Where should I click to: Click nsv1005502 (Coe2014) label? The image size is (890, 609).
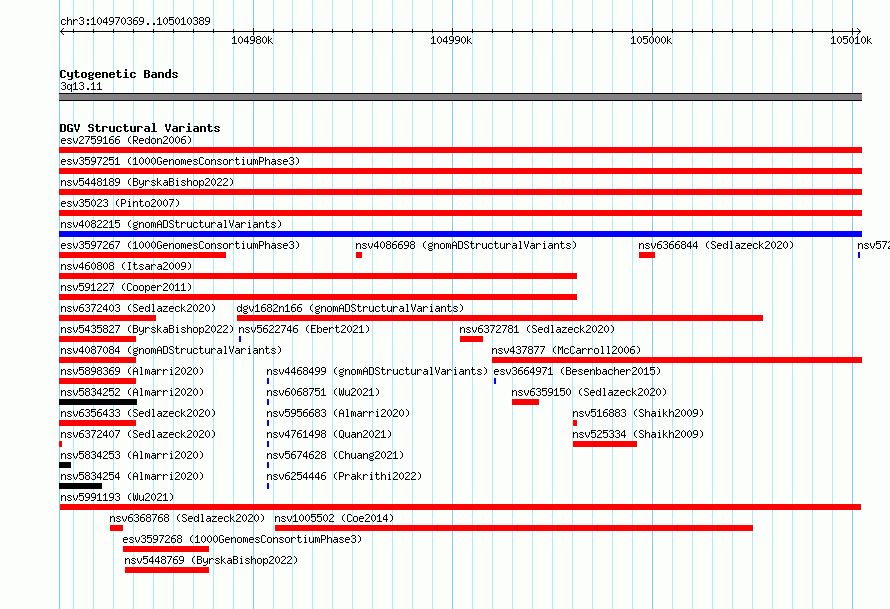click(x=334, y=518)
